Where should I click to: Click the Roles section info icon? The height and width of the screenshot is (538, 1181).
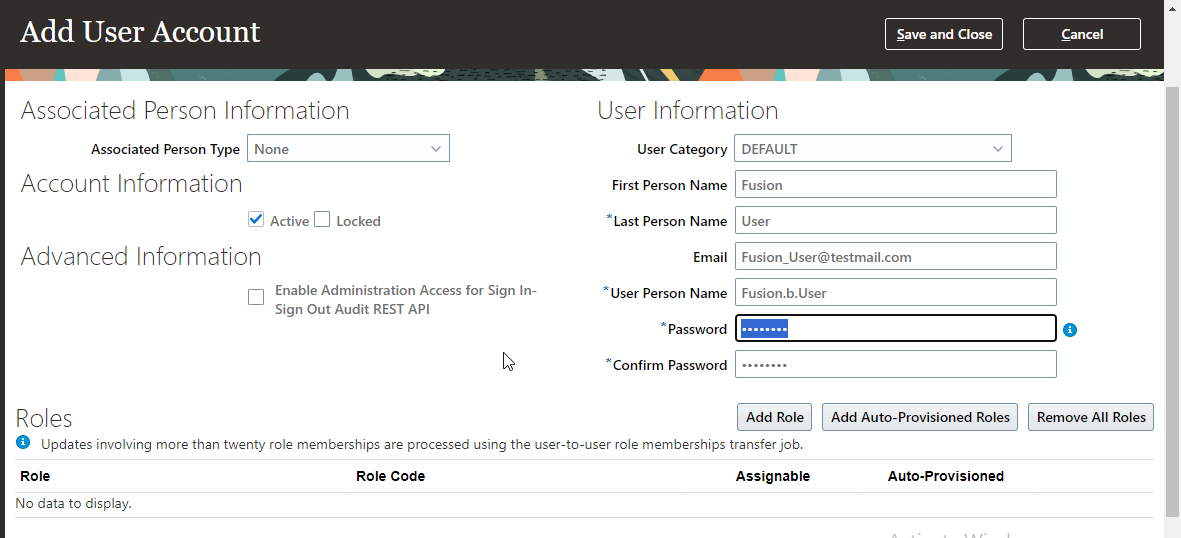(x=23, y=442)
